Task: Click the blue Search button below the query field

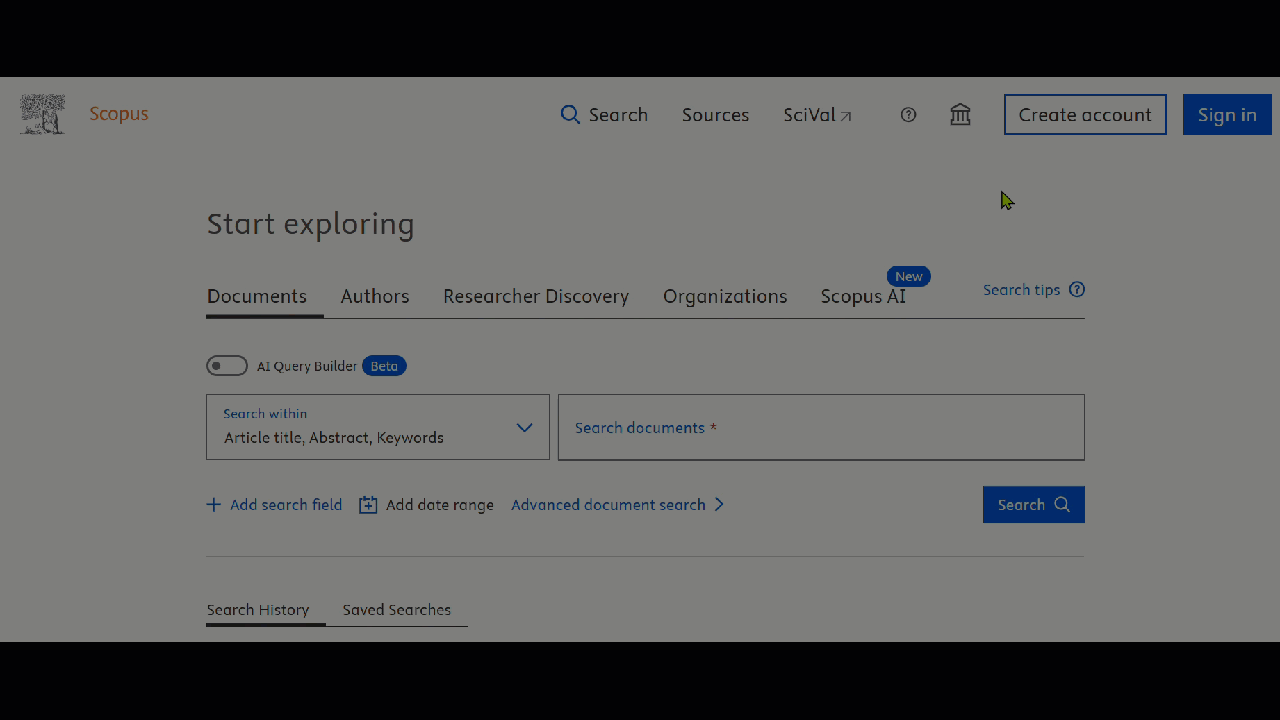Action: point(1033,505)
